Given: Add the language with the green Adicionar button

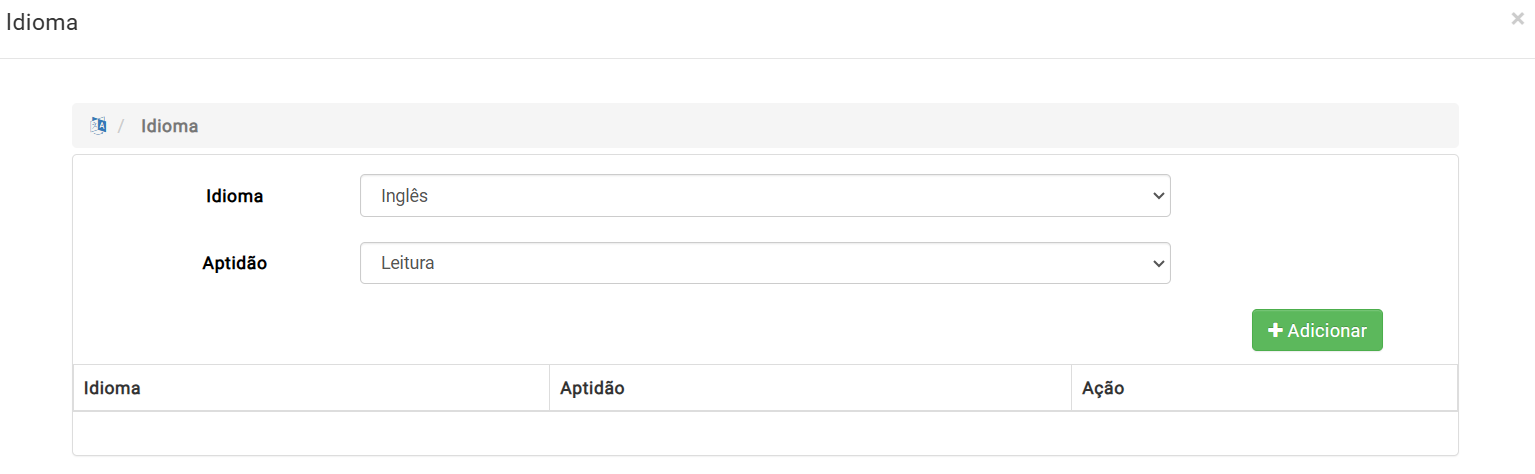Looking at the screenshot, I should tap(1317, 330).
